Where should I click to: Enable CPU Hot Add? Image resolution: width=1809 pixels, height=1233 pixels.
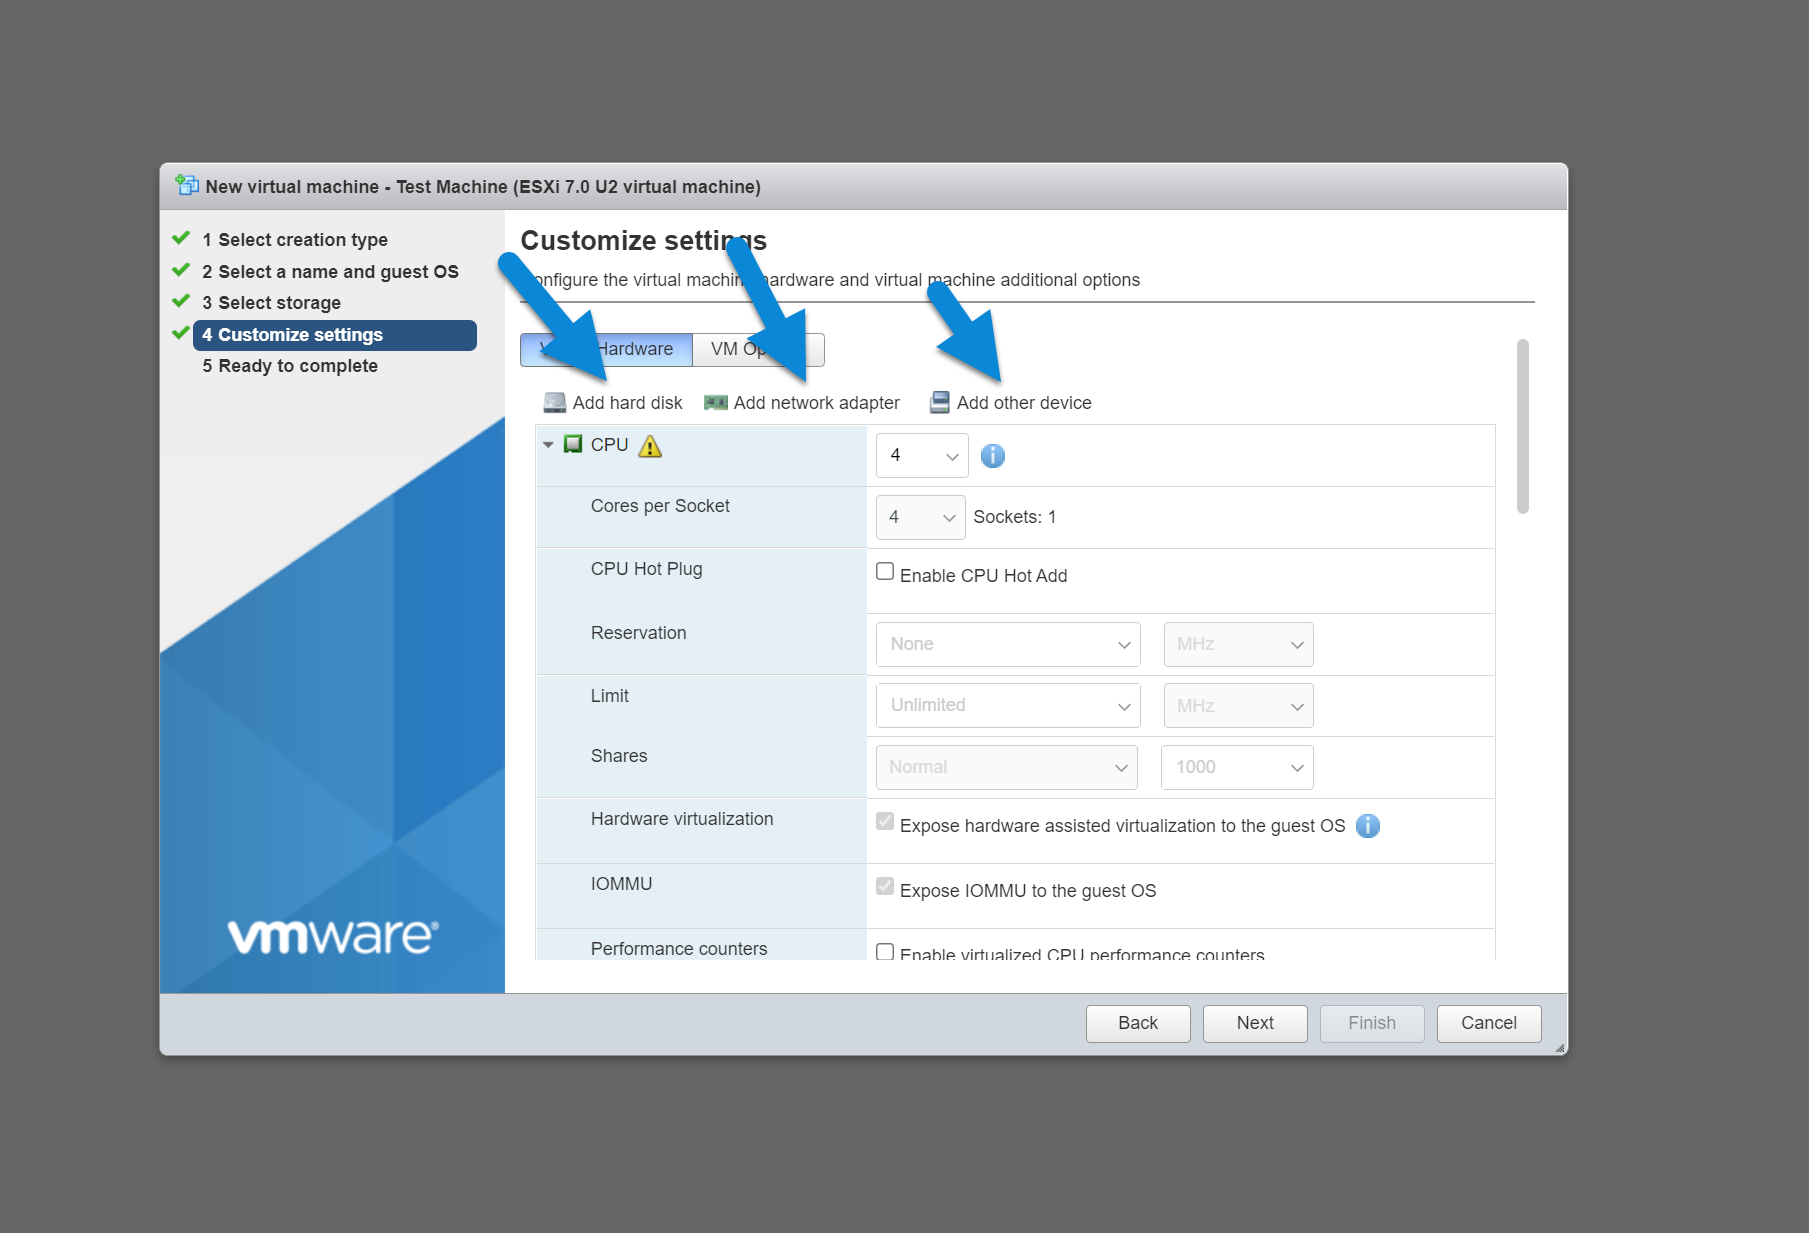(884, 570)
